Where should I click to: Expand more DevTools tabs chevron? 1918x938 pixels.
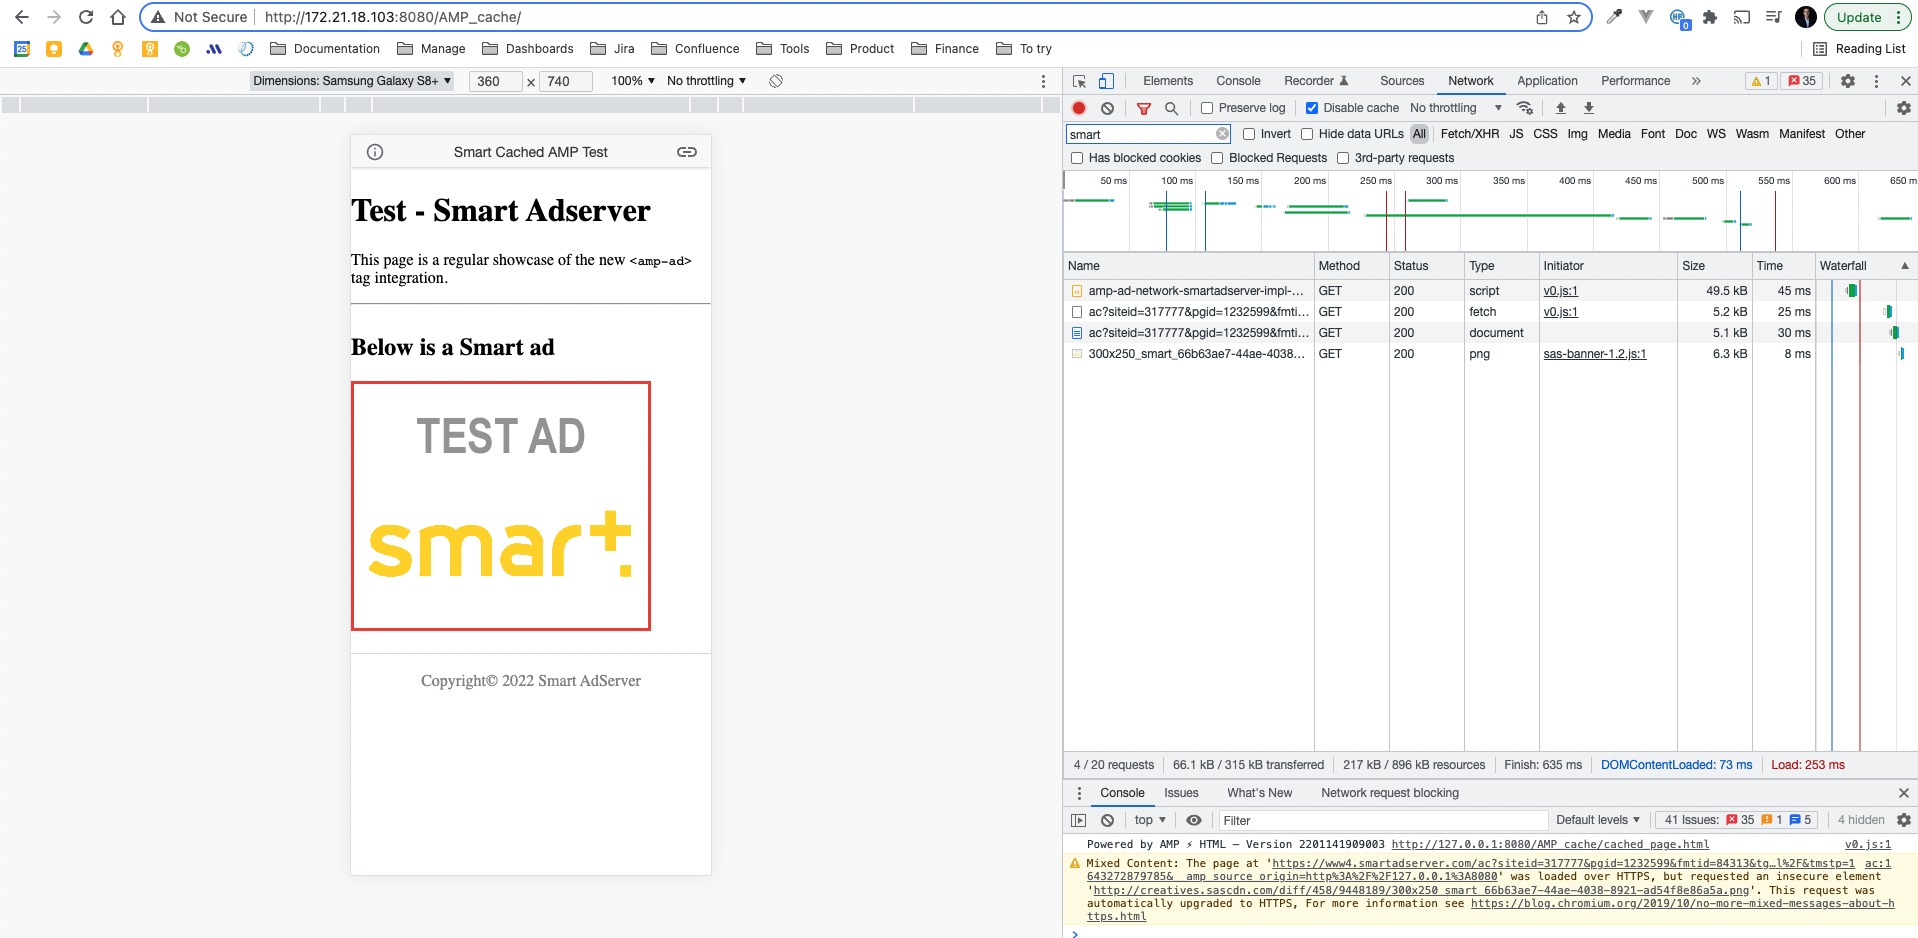(1696, 81)
